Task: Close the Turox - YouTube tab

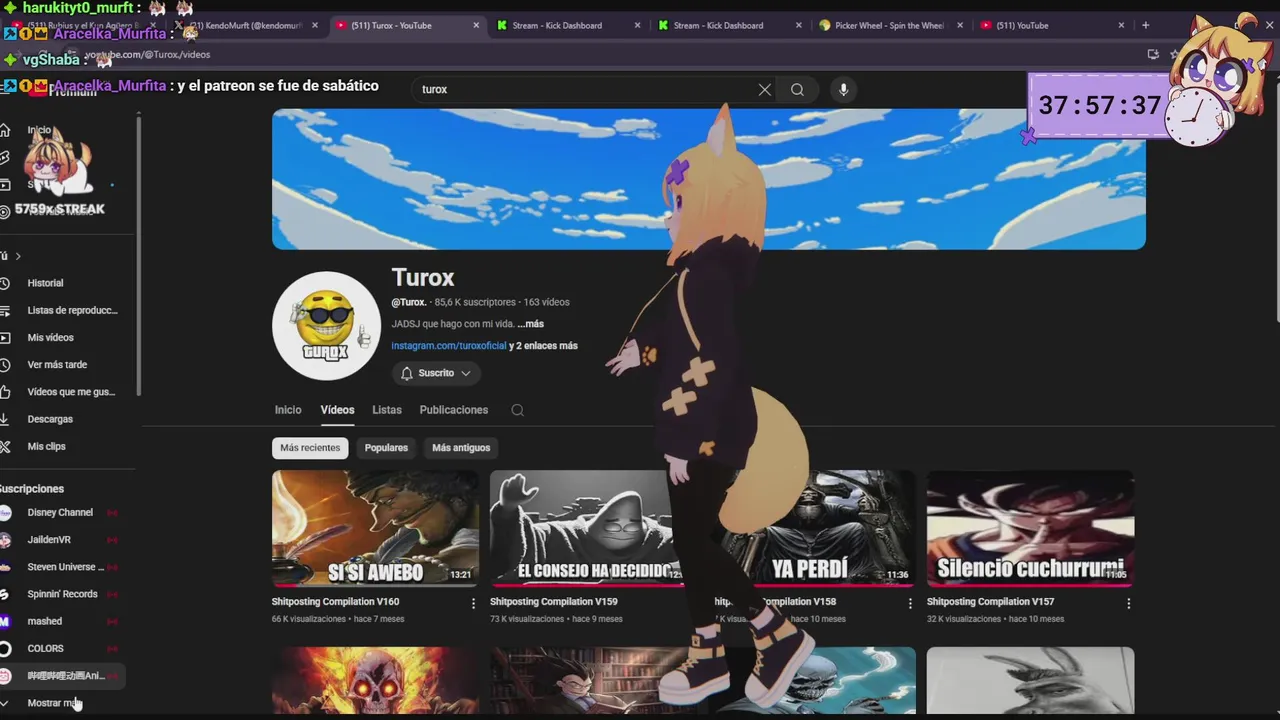Action: [476, 25]
